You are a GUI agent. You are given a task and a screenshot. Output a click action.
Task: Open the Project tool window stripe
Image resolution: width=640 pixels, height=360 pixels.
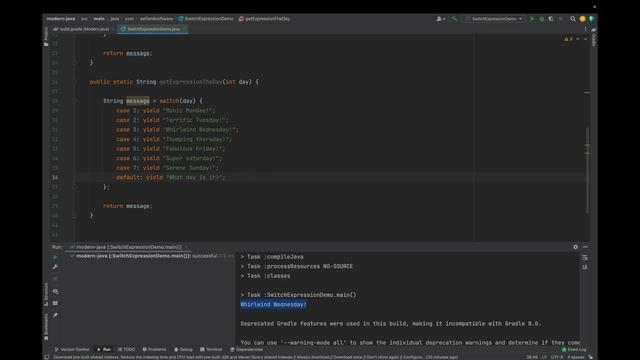click(46, 36)
